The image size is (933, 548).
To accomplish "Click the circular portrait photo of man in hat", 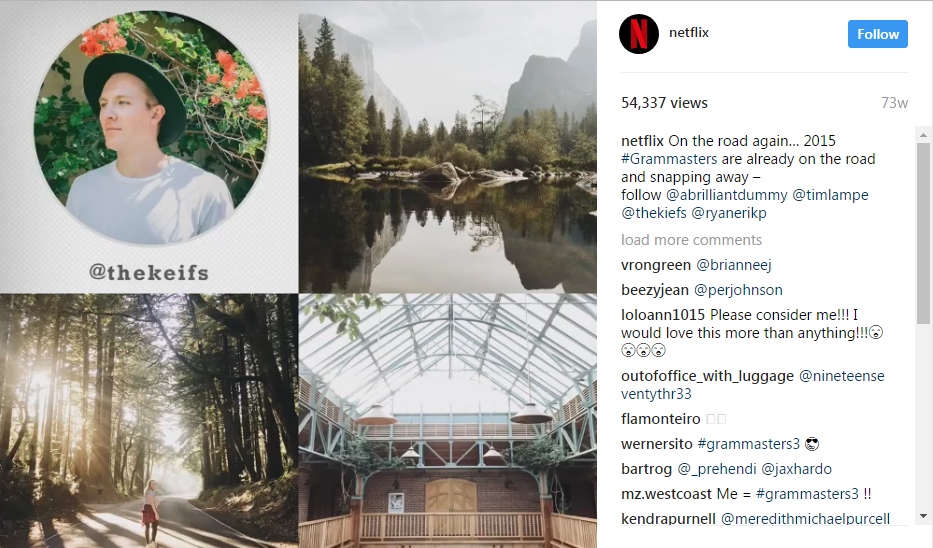I will pos(150,128).
